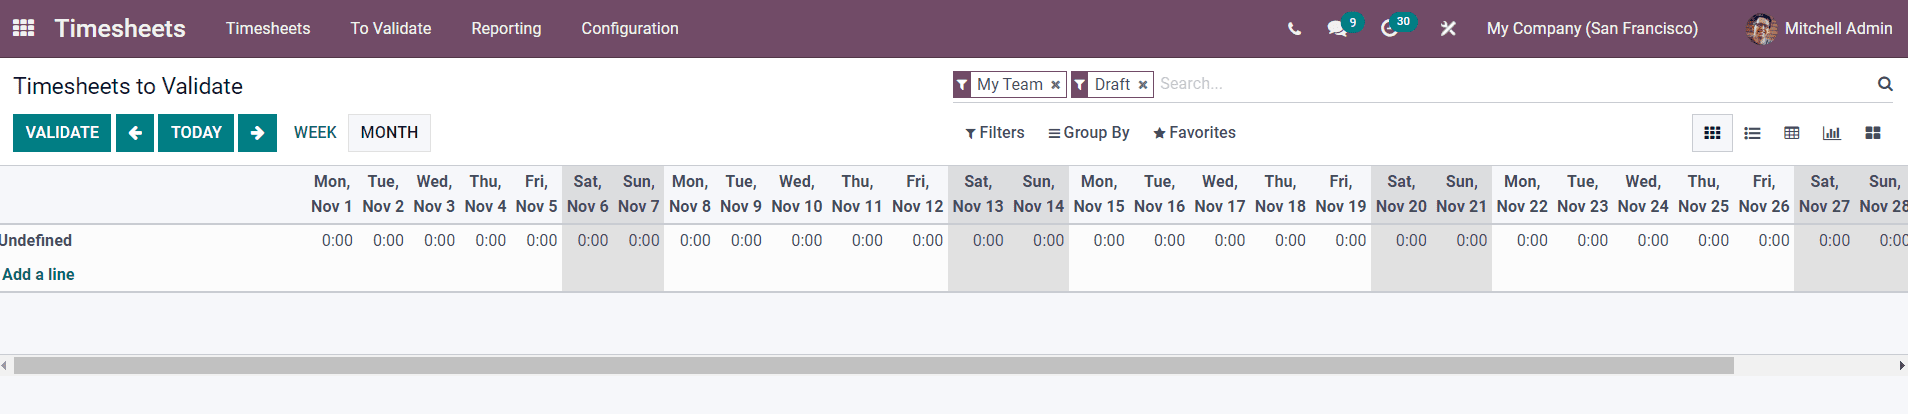Remove the My Team filter tag

[1055, 85]
